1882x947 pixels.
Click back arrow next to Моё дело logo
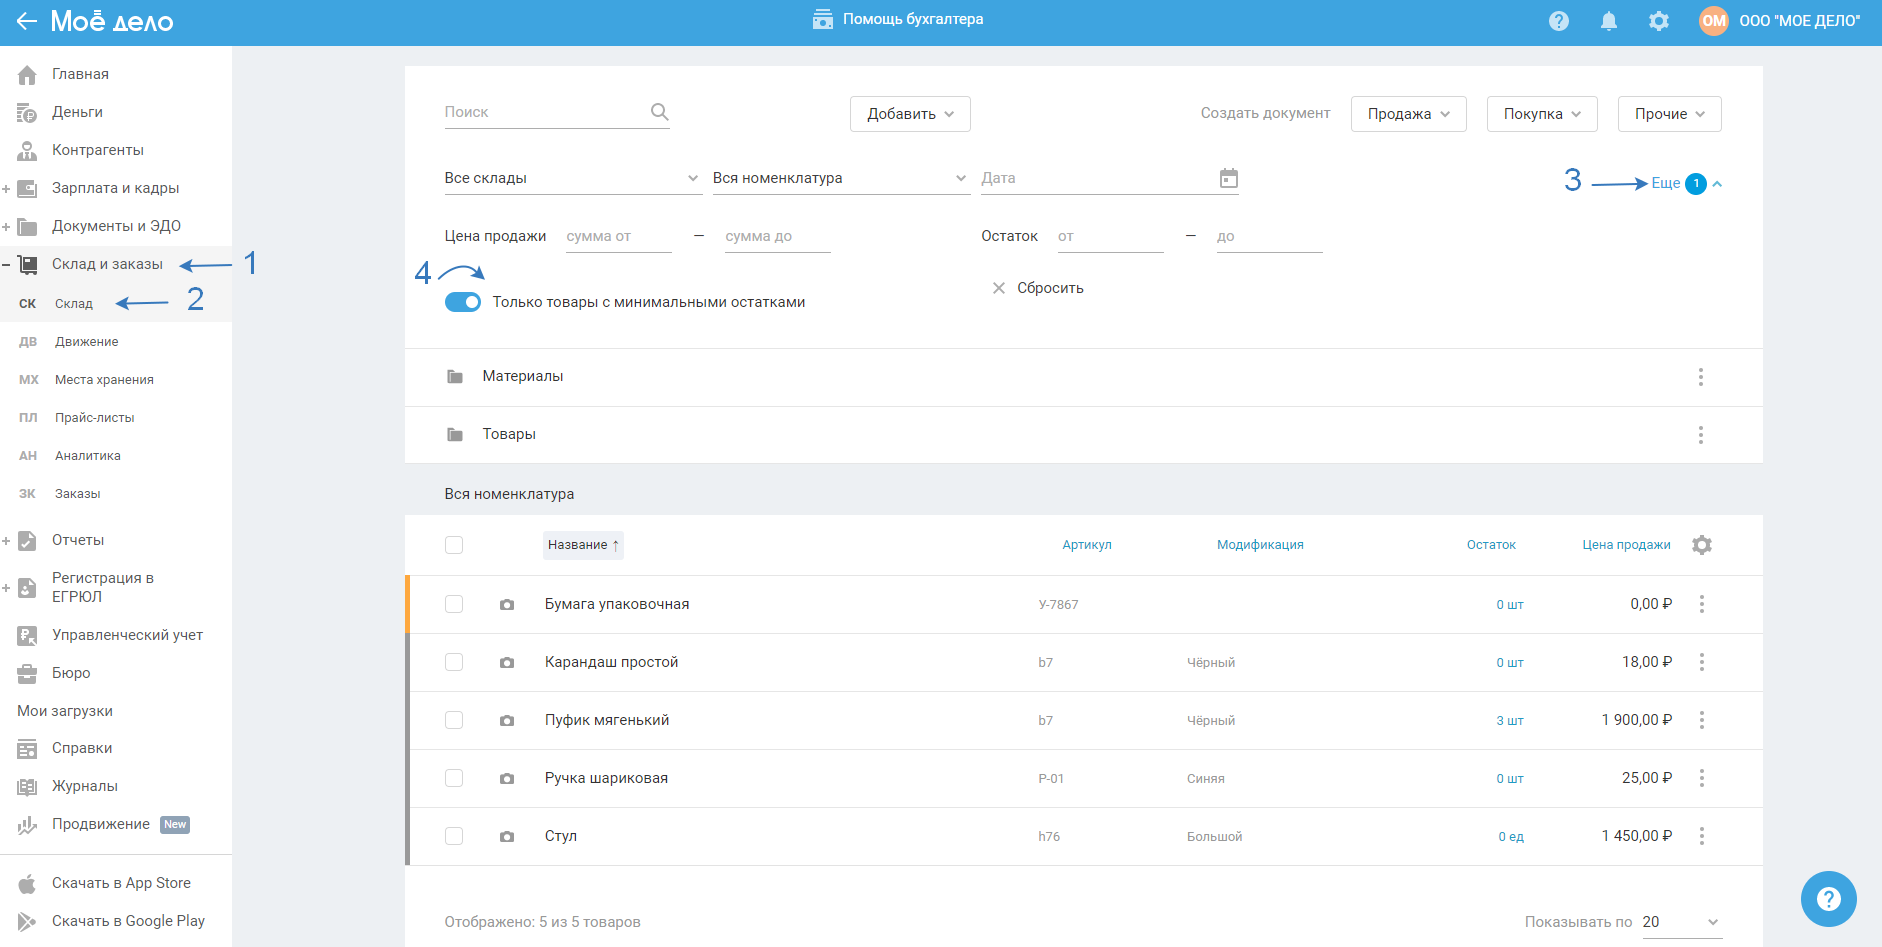click(26, 21)
